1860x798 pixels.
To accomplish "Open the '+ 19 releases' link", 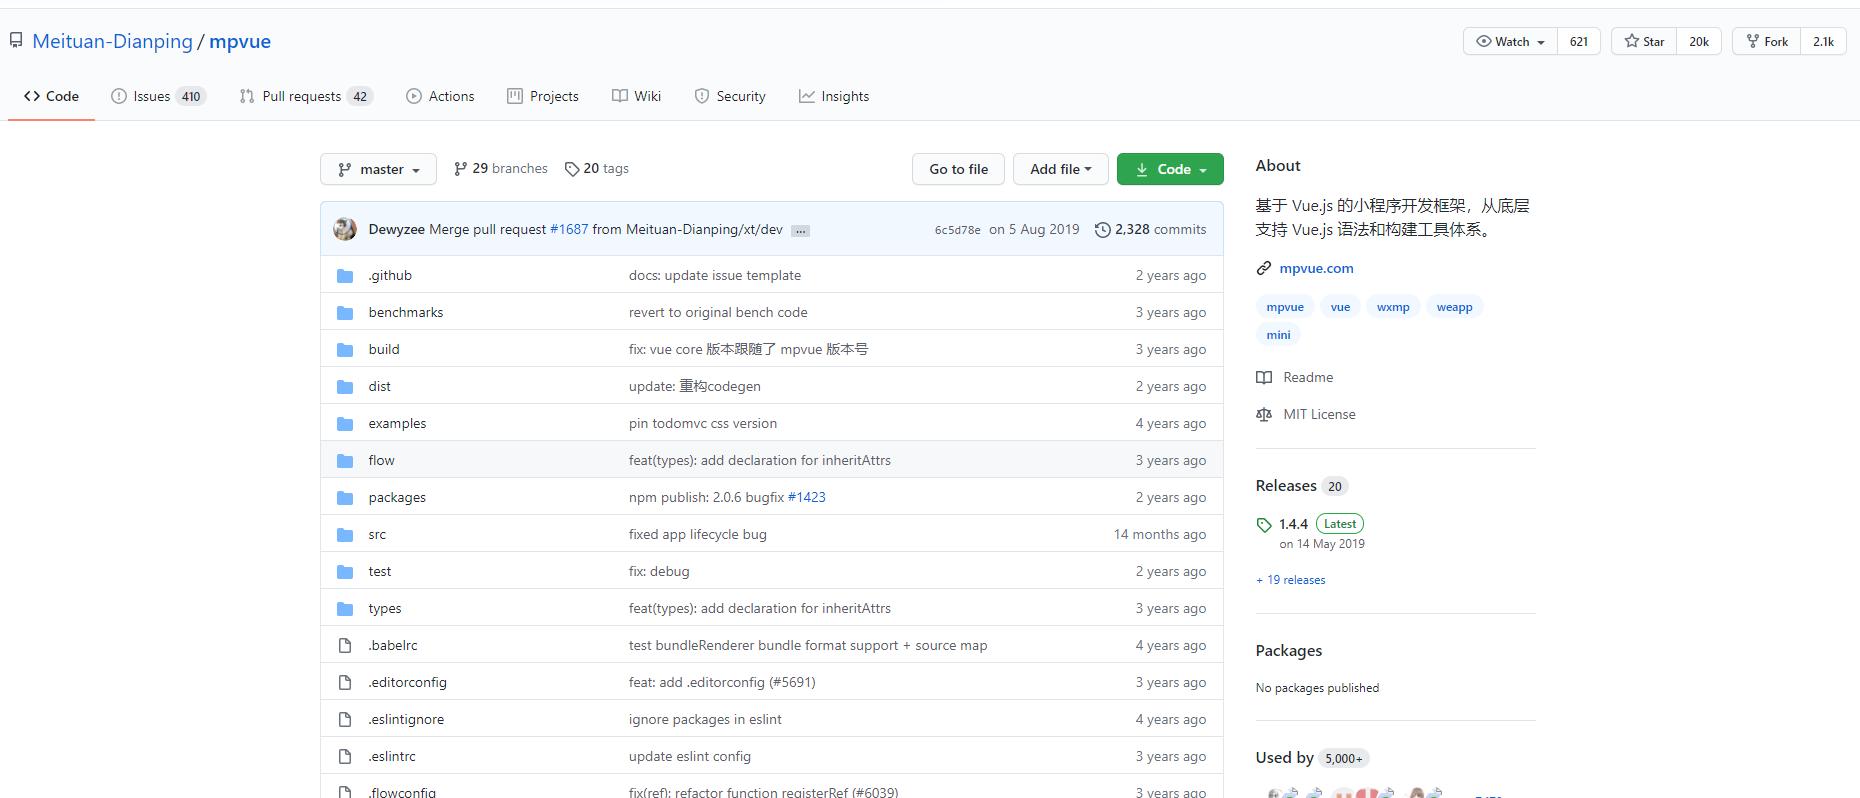I will click(1290, 580).
